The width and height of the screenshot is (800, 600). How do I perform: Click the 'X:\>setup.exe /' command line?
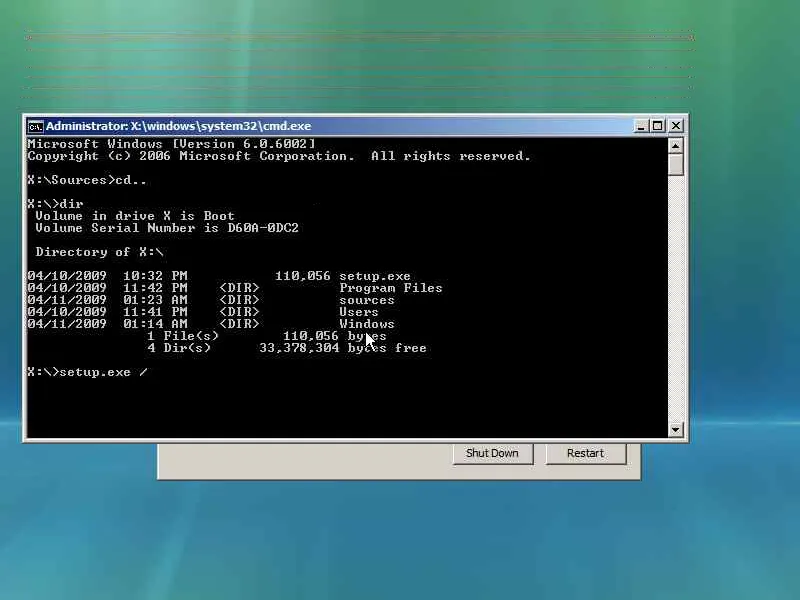click(x=88, y=372)
